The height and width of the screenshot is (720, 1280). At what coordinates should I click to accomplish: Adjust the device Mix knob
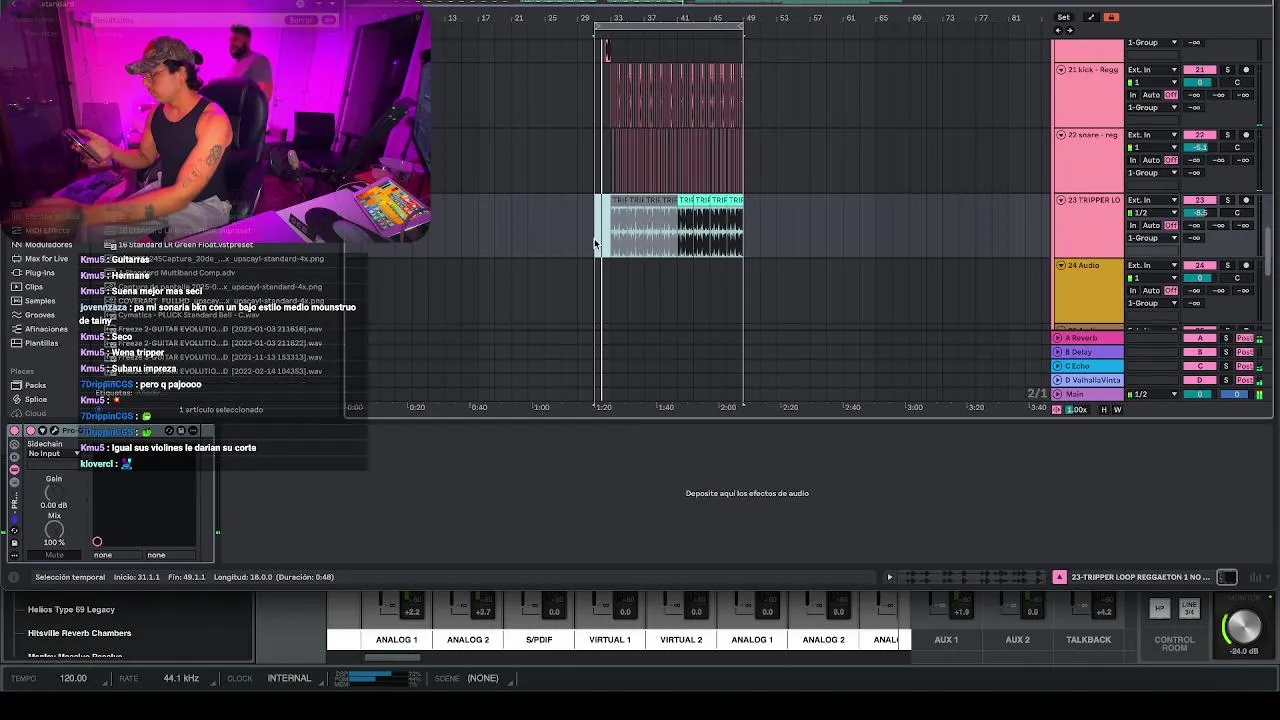[54, 530]
